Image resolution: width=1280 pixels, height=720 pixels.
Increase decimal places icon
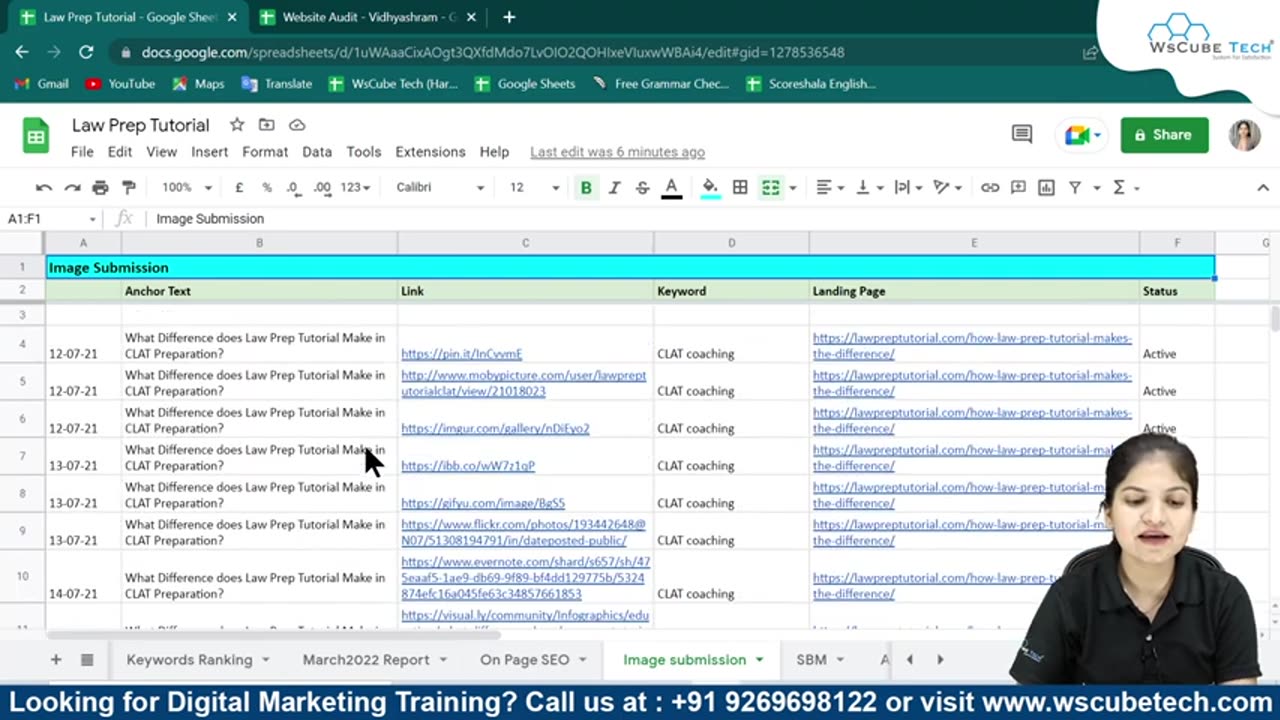(x=322, y=187)
